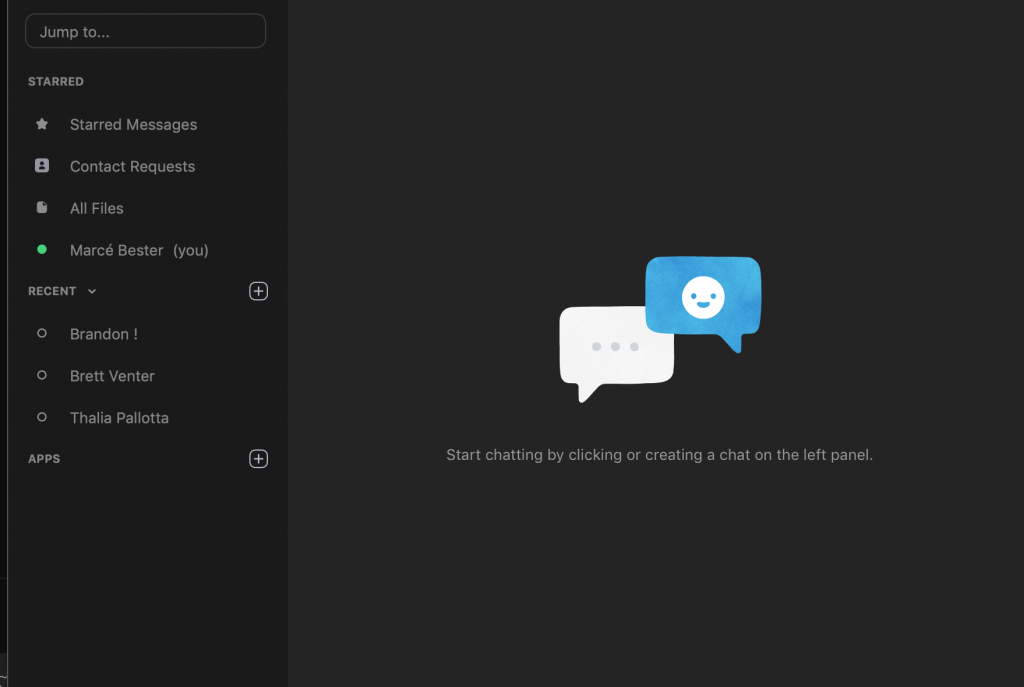The width and height of the screenshot is (1024, 687).
Task: Click the plus icon next to APPS
Action: click(258, 459)
